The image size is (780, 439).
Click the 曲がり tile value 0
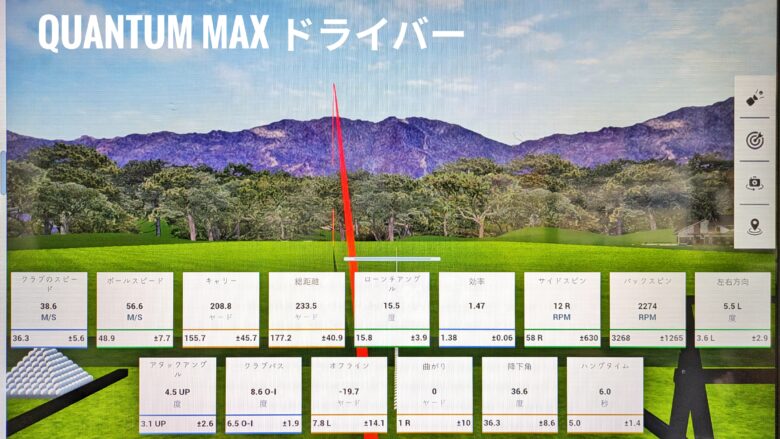pos(434,392)
